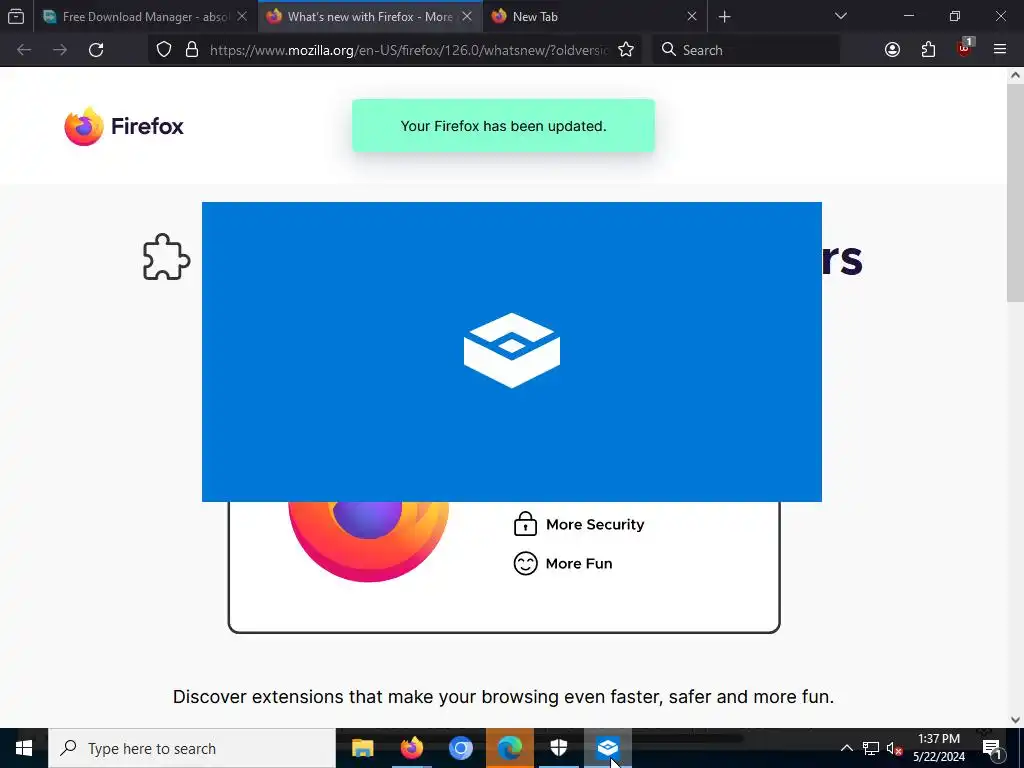
Task: Click the Windows Sandbox splash screen
Action: pyautogui.click(x=512, y=352)
